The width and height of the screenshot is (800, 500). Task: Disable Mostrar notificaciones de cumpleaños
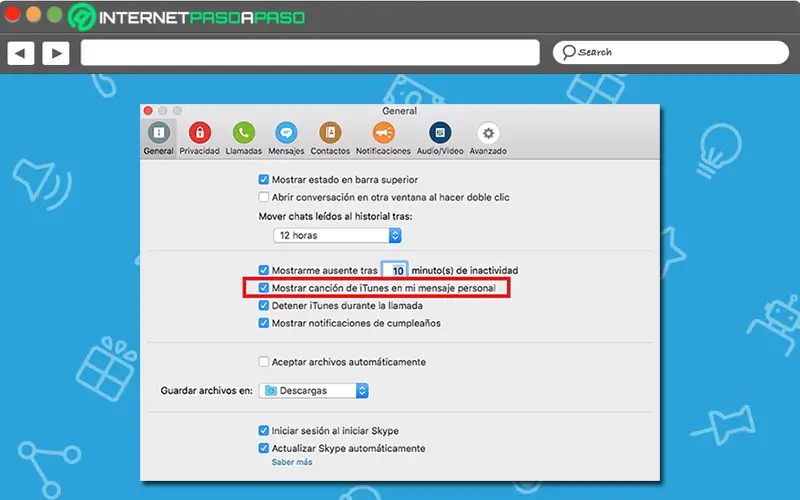(x=263, y=323)
